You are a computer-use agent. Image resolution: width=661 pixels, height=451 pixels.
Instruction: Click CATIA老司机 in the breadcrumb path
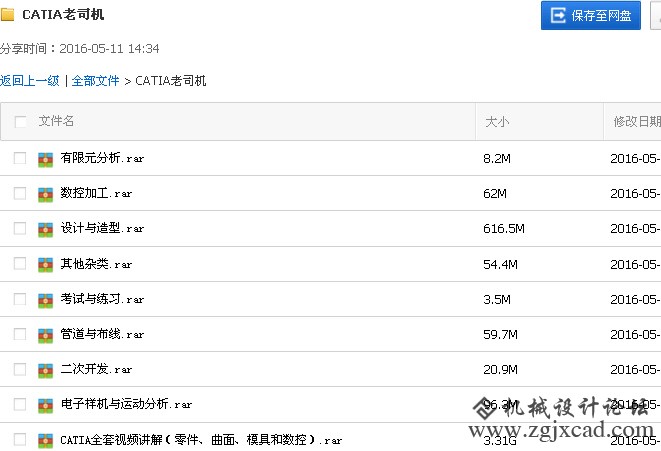[x=171, y=81]
